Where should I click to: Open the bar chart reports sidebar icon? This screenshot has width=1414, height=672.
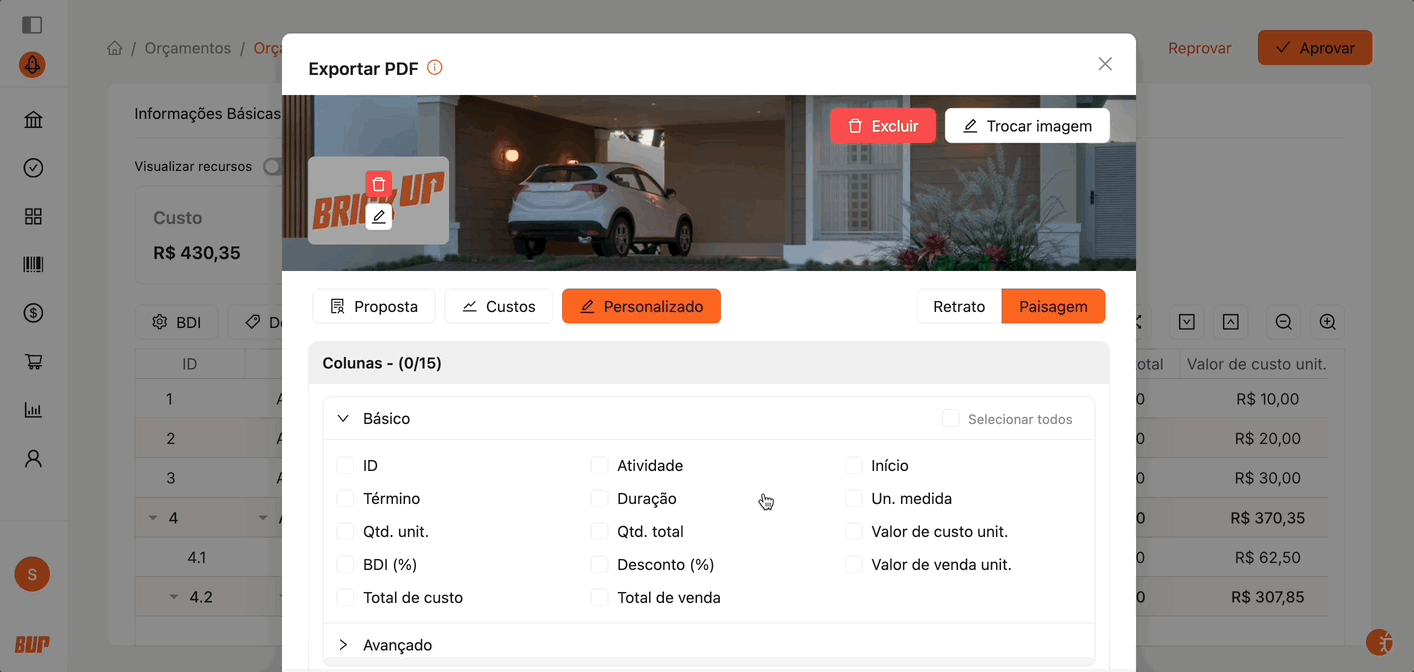pyautogui.click(x=33, y=410)
